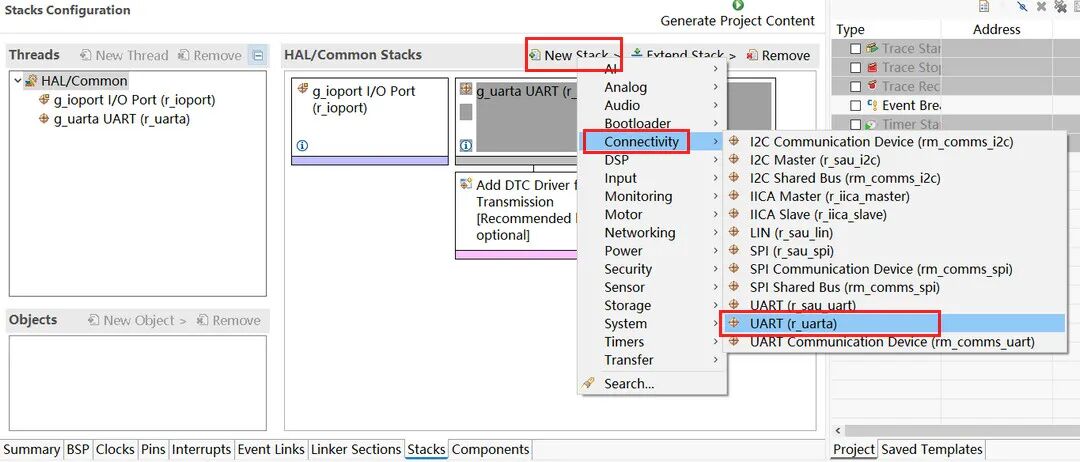Click the info icon in g_uarta block
Screen dimensions: 1080x462
[x=466, y=146]
